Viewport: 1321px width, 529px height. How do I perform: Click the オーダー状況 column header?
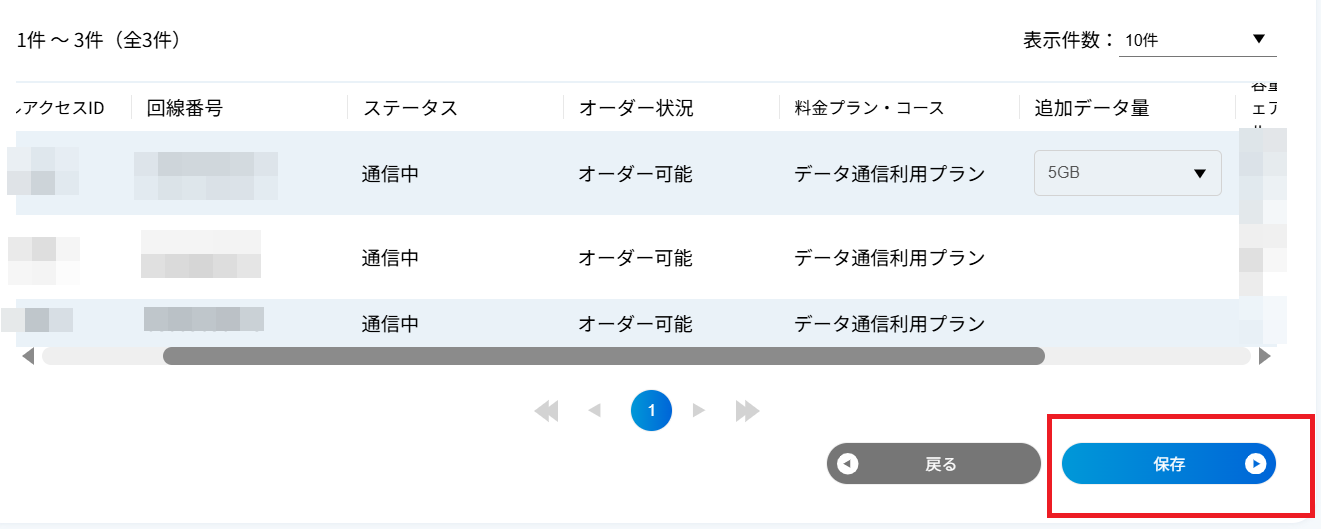click(636, 108)
